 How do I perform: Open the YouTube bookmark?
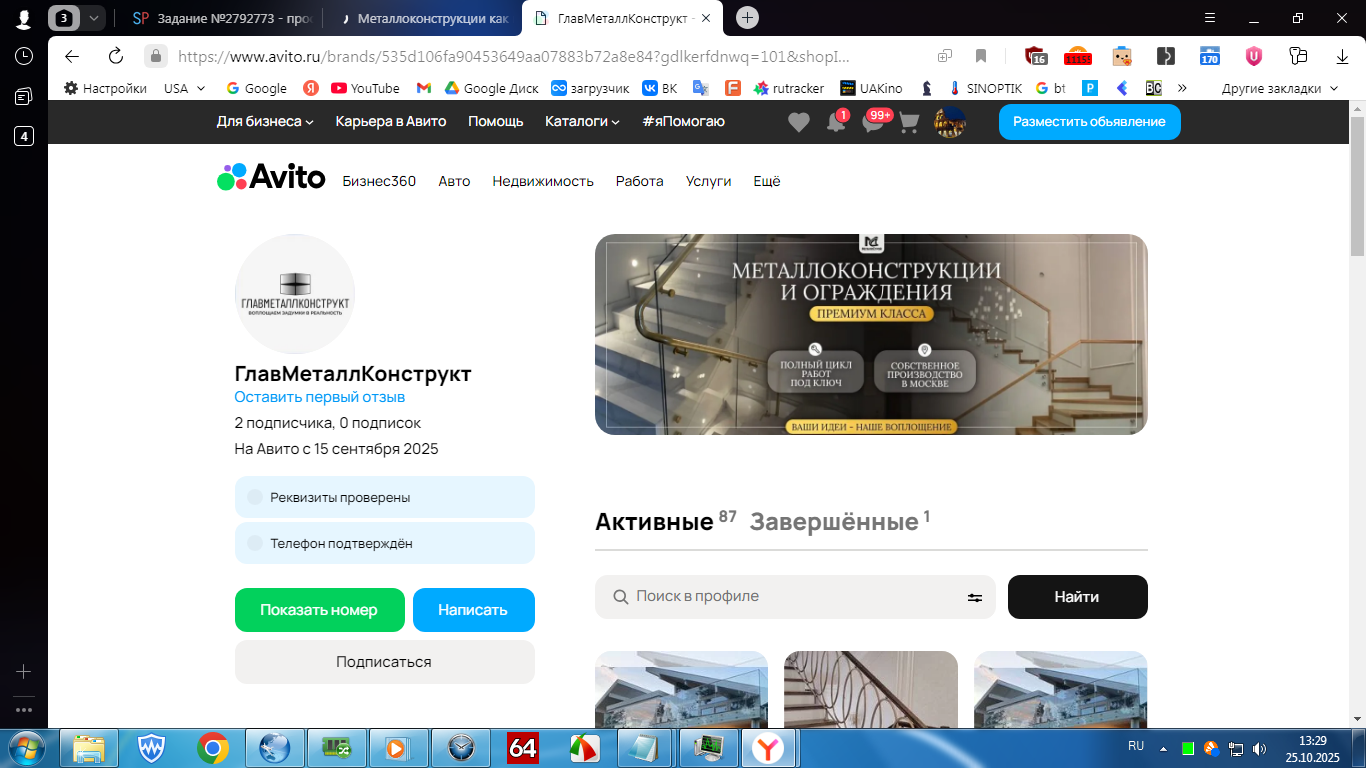click(x=365, y=88)
